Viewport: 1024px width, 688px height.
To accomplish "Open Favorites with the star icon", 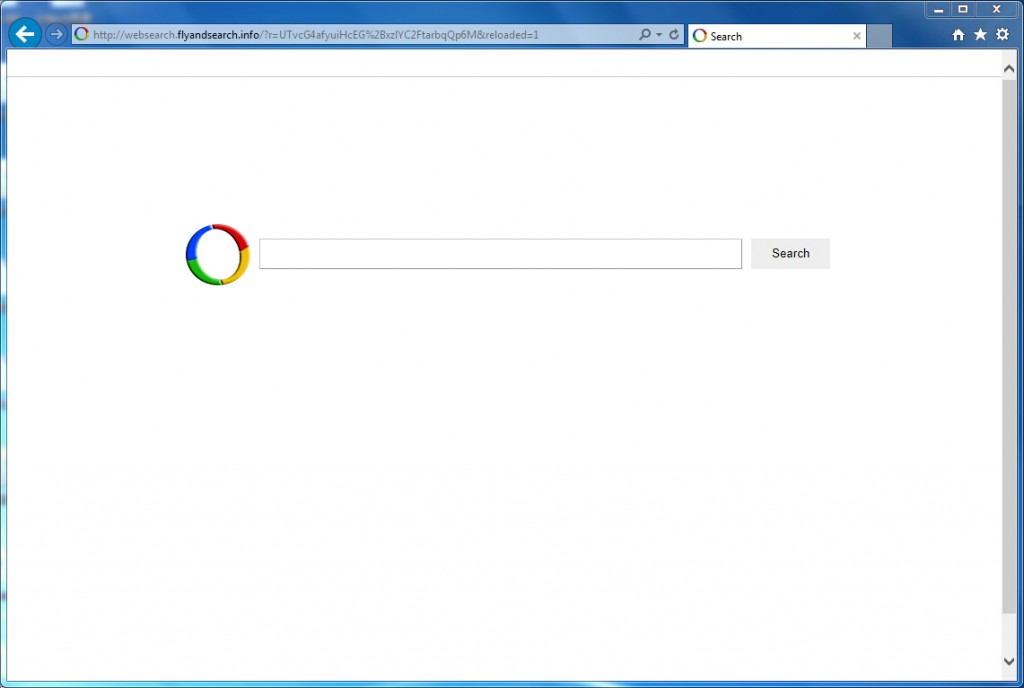I will pyautogui.click(x=980, y=35).
